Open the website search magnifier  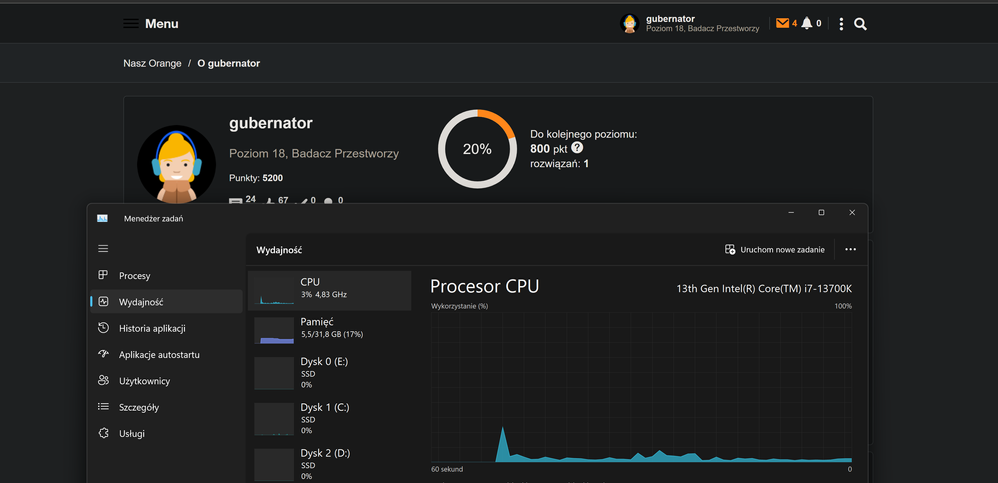tap(860, 24)
